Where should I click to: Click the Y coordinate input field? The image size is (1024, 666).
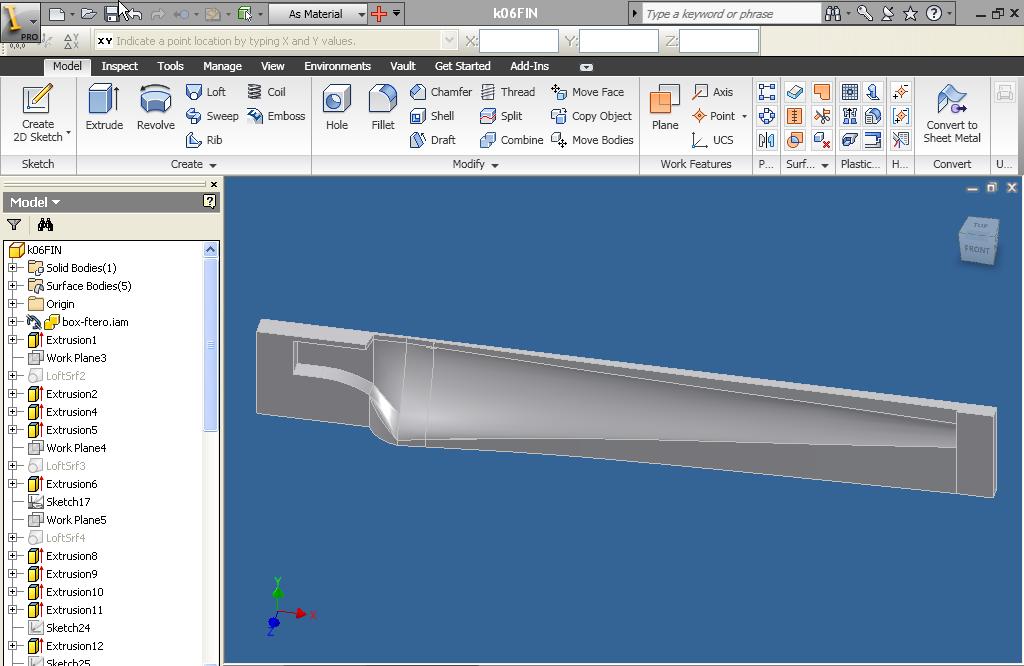pos(618,40)
